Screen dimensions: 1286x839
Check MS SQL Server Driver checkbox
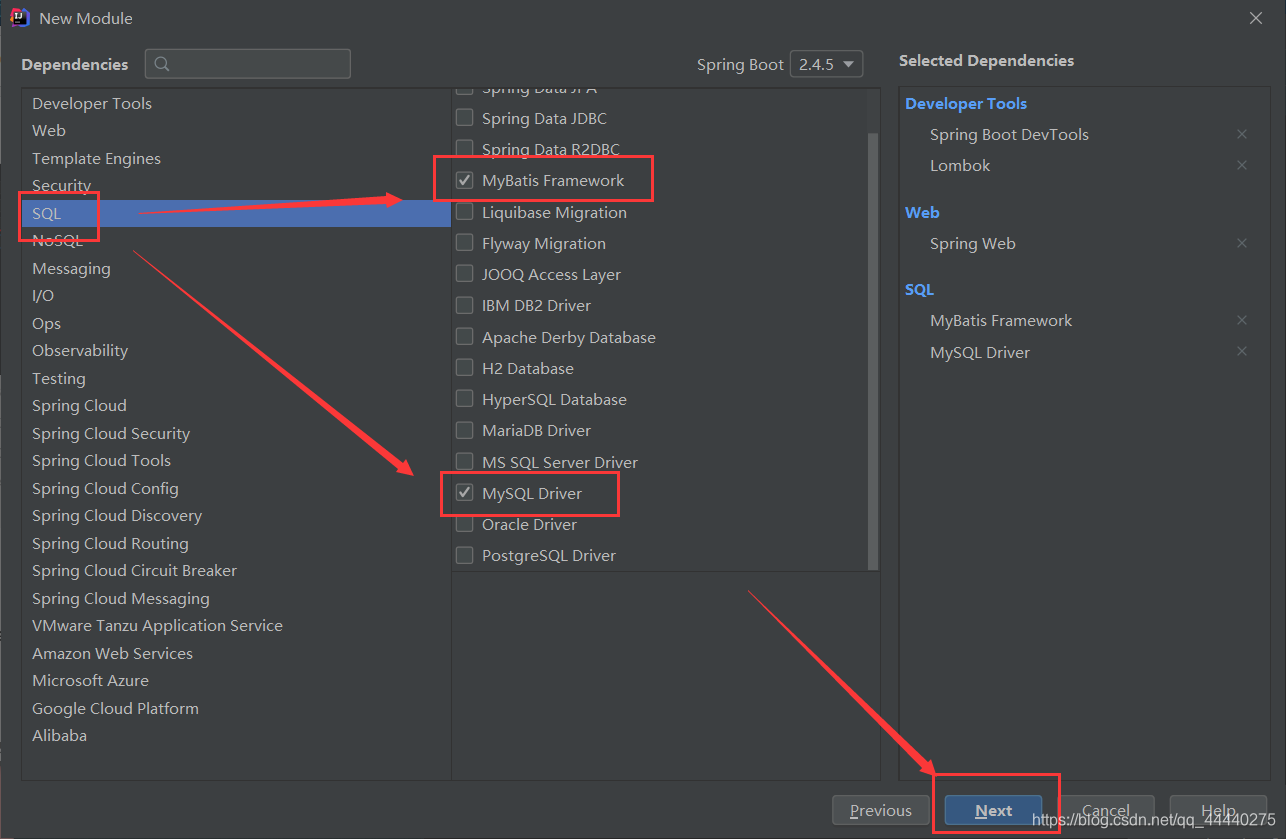(x=464, y=462)
